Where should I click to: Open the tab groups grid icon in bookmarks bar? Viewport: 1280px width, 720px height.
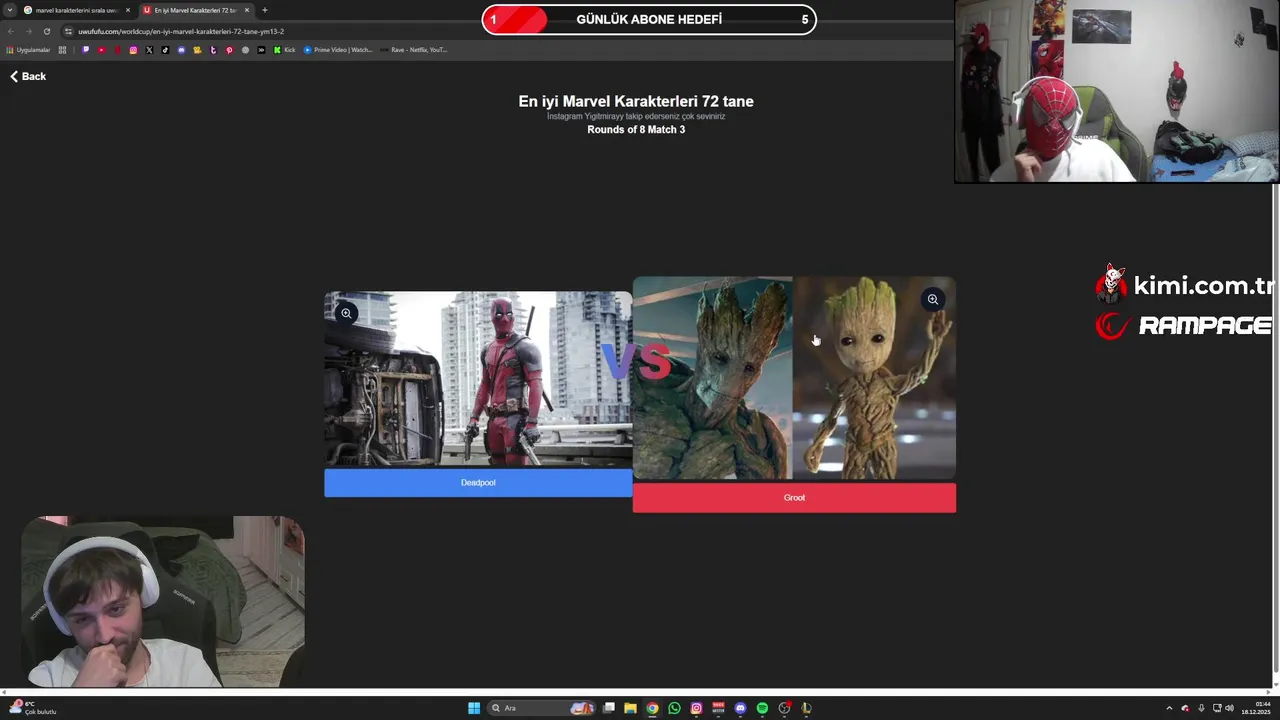(62, 50)
